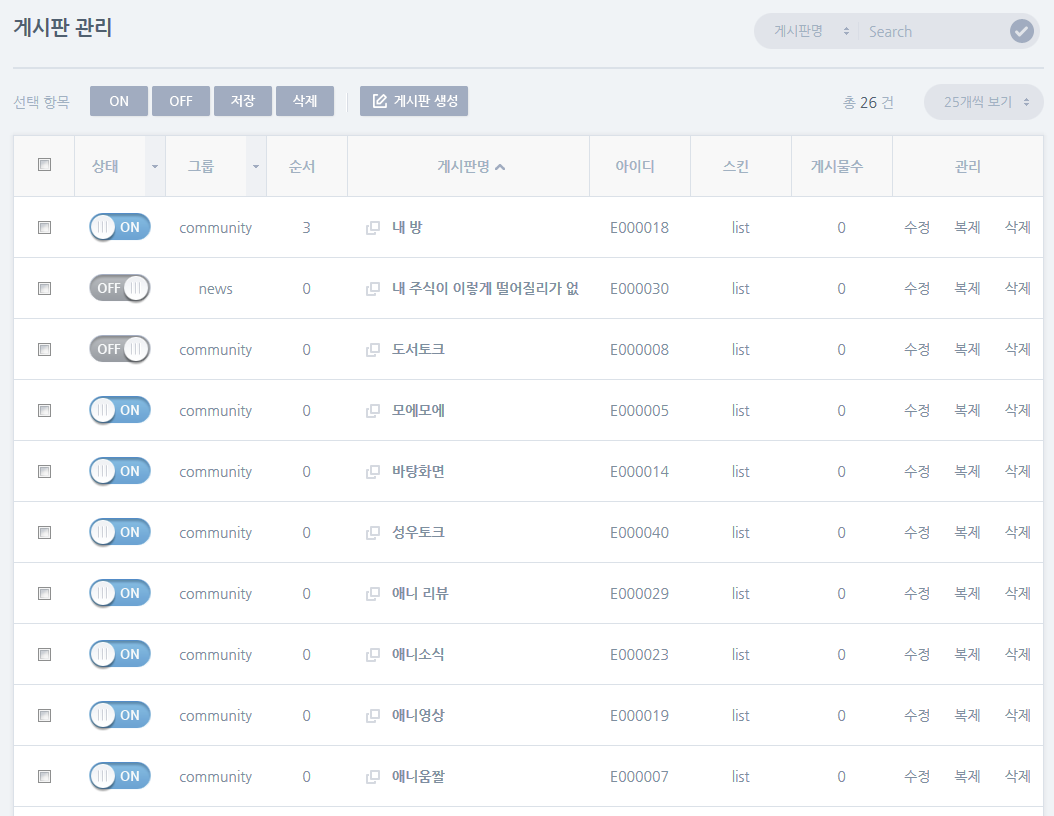Image resolution: width=1054 pixels, height=816 pixels.
Task: Click 수정 link for the 애니영상 board
Action: pos(917,715)
